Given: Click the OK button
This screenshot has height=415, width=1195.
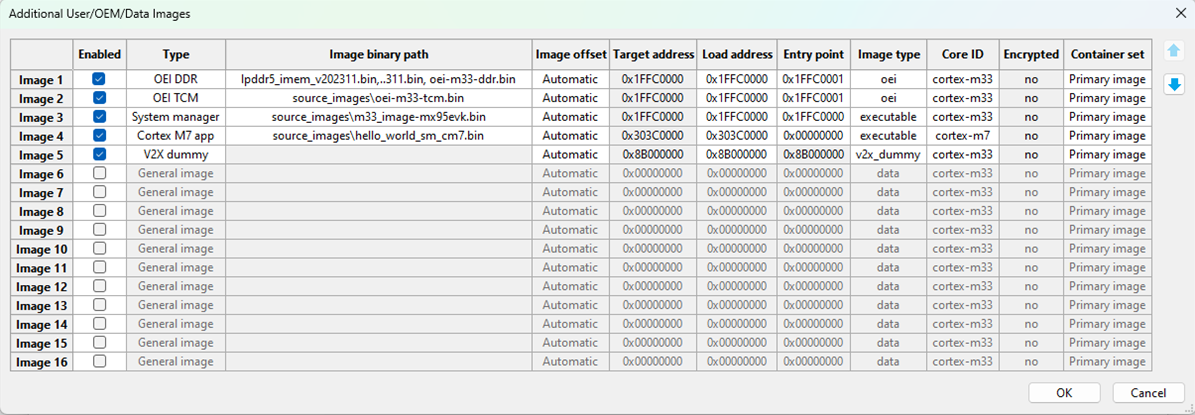Looking at the screenshot, I should pyautogui.click(x=1064, y=393).
